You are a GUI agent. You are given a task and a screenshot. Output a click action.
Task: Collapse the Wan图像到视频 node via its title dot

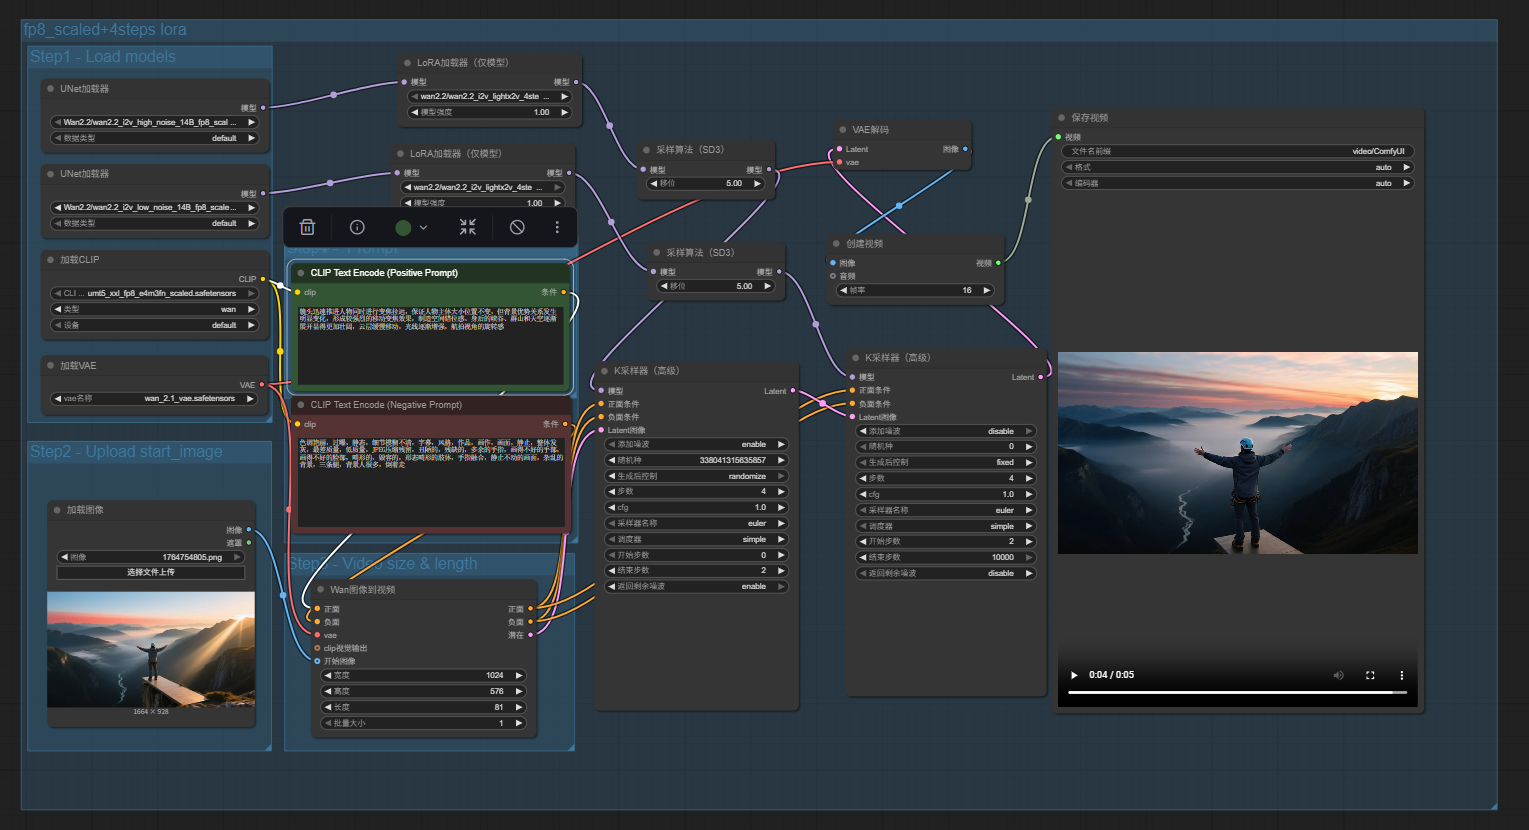coord(321,590)
